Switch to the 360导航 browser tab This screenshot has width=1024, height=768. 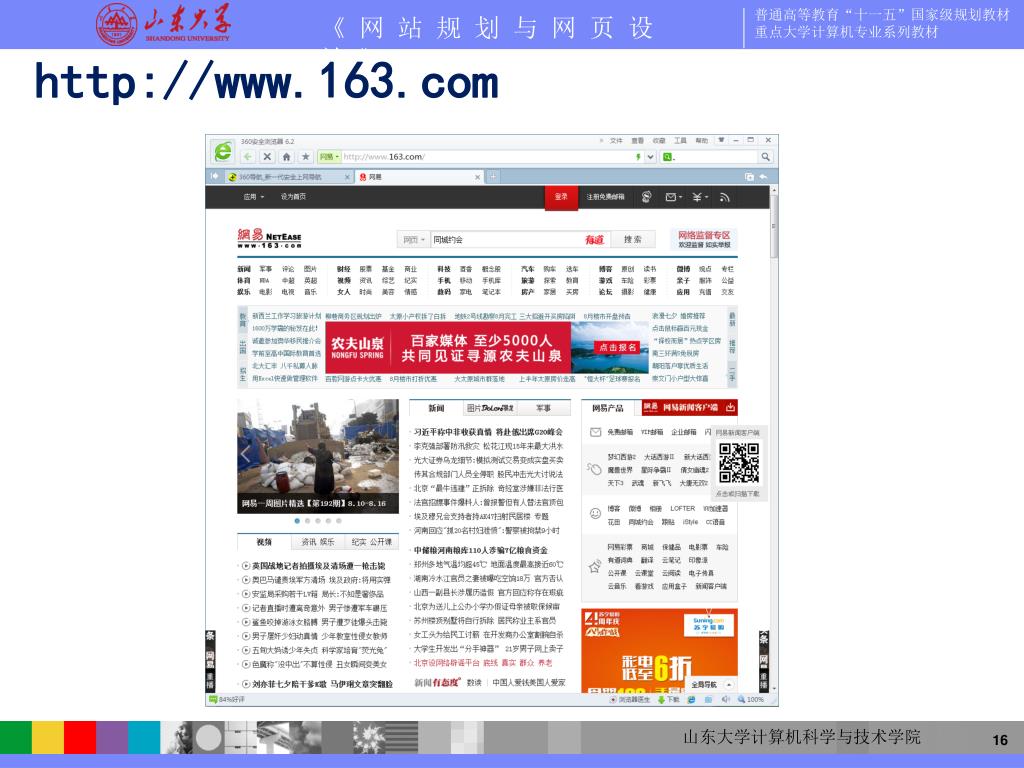[x=288, y=177]
